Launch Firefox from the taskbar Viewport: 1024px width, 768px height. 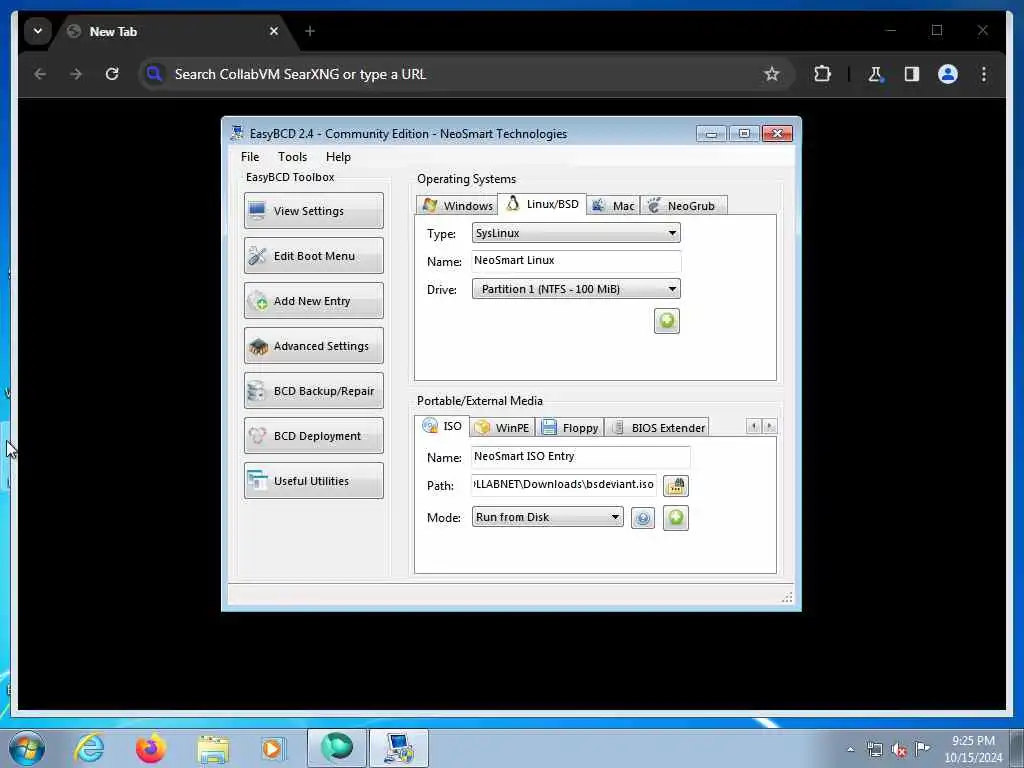tap(151, 748)
